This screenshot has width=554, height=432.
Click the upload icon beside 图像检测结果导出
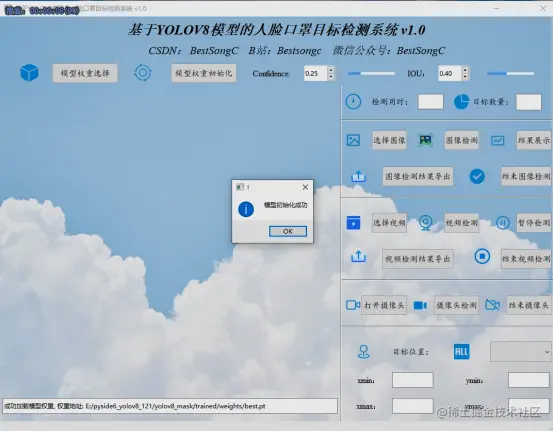(358, 176)
